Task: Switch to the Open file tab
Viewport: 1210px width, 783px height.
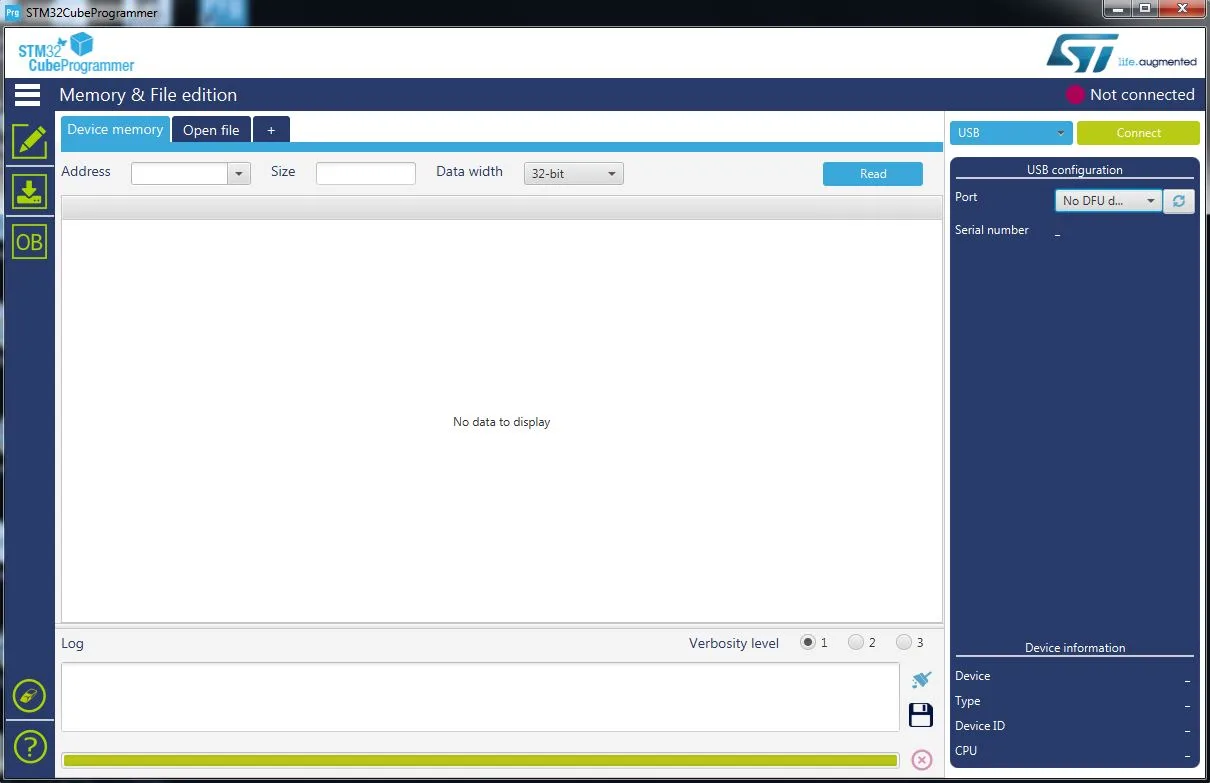Action: (x=211, y=130)
